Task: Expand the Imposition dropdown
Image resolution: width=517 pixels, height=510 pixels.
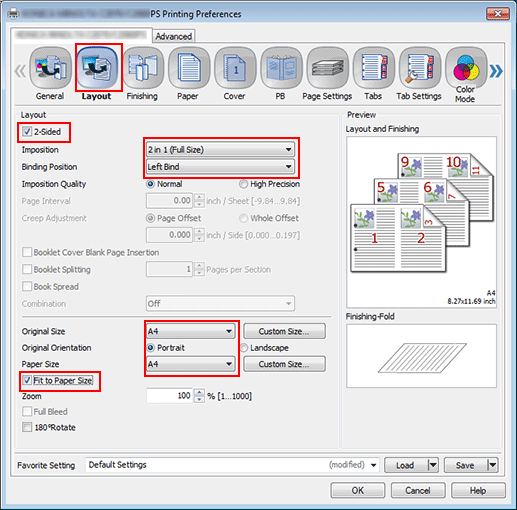Action: pos(220,150)
